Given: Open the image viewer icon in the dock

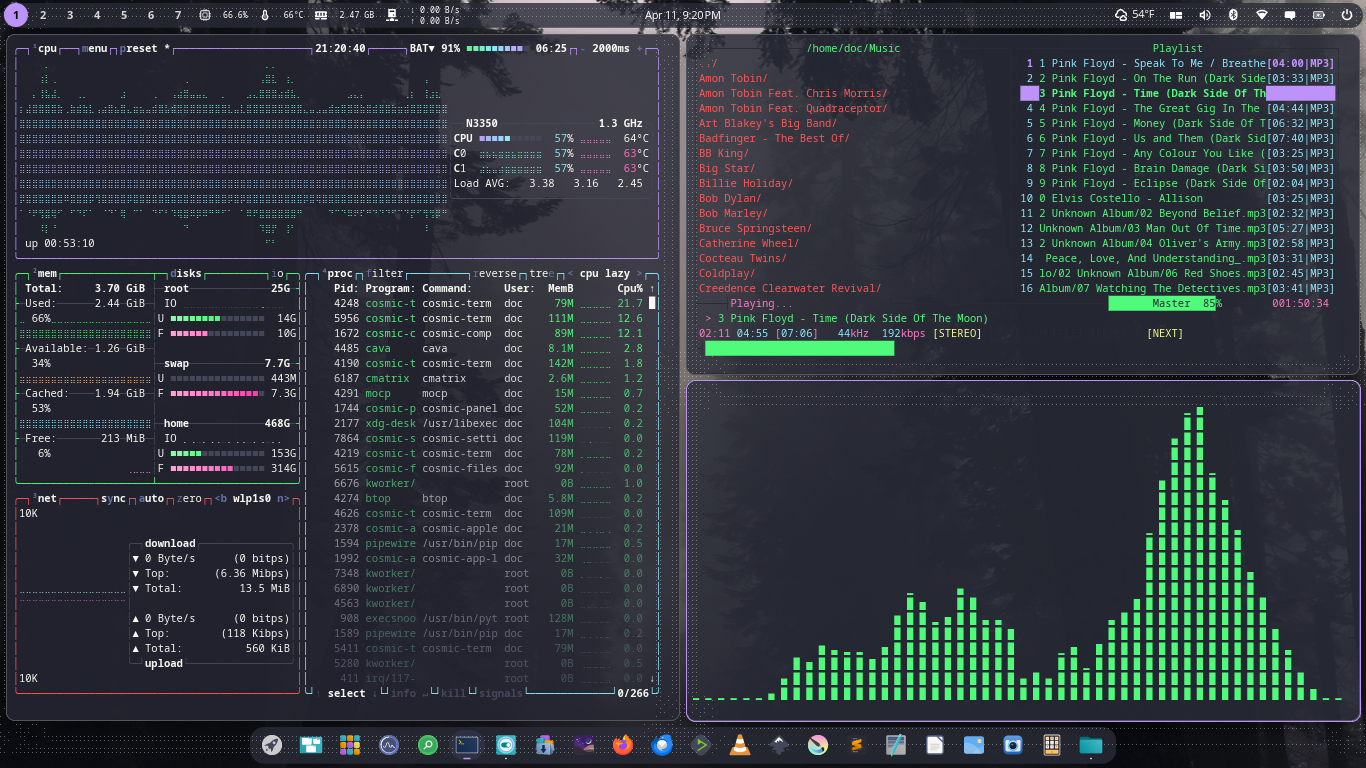Looking at the screenshot, I should pyautogui.click(x=974, y=745).
